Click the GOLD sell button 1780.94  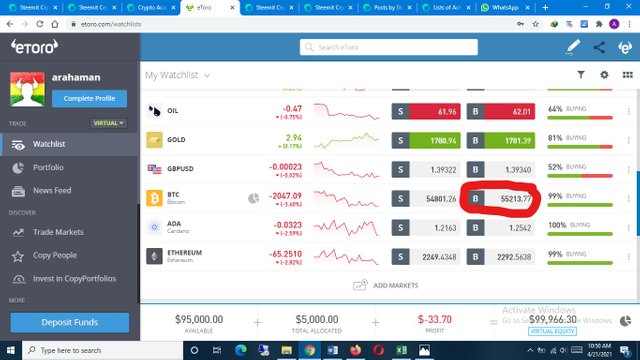coord(426,140)
